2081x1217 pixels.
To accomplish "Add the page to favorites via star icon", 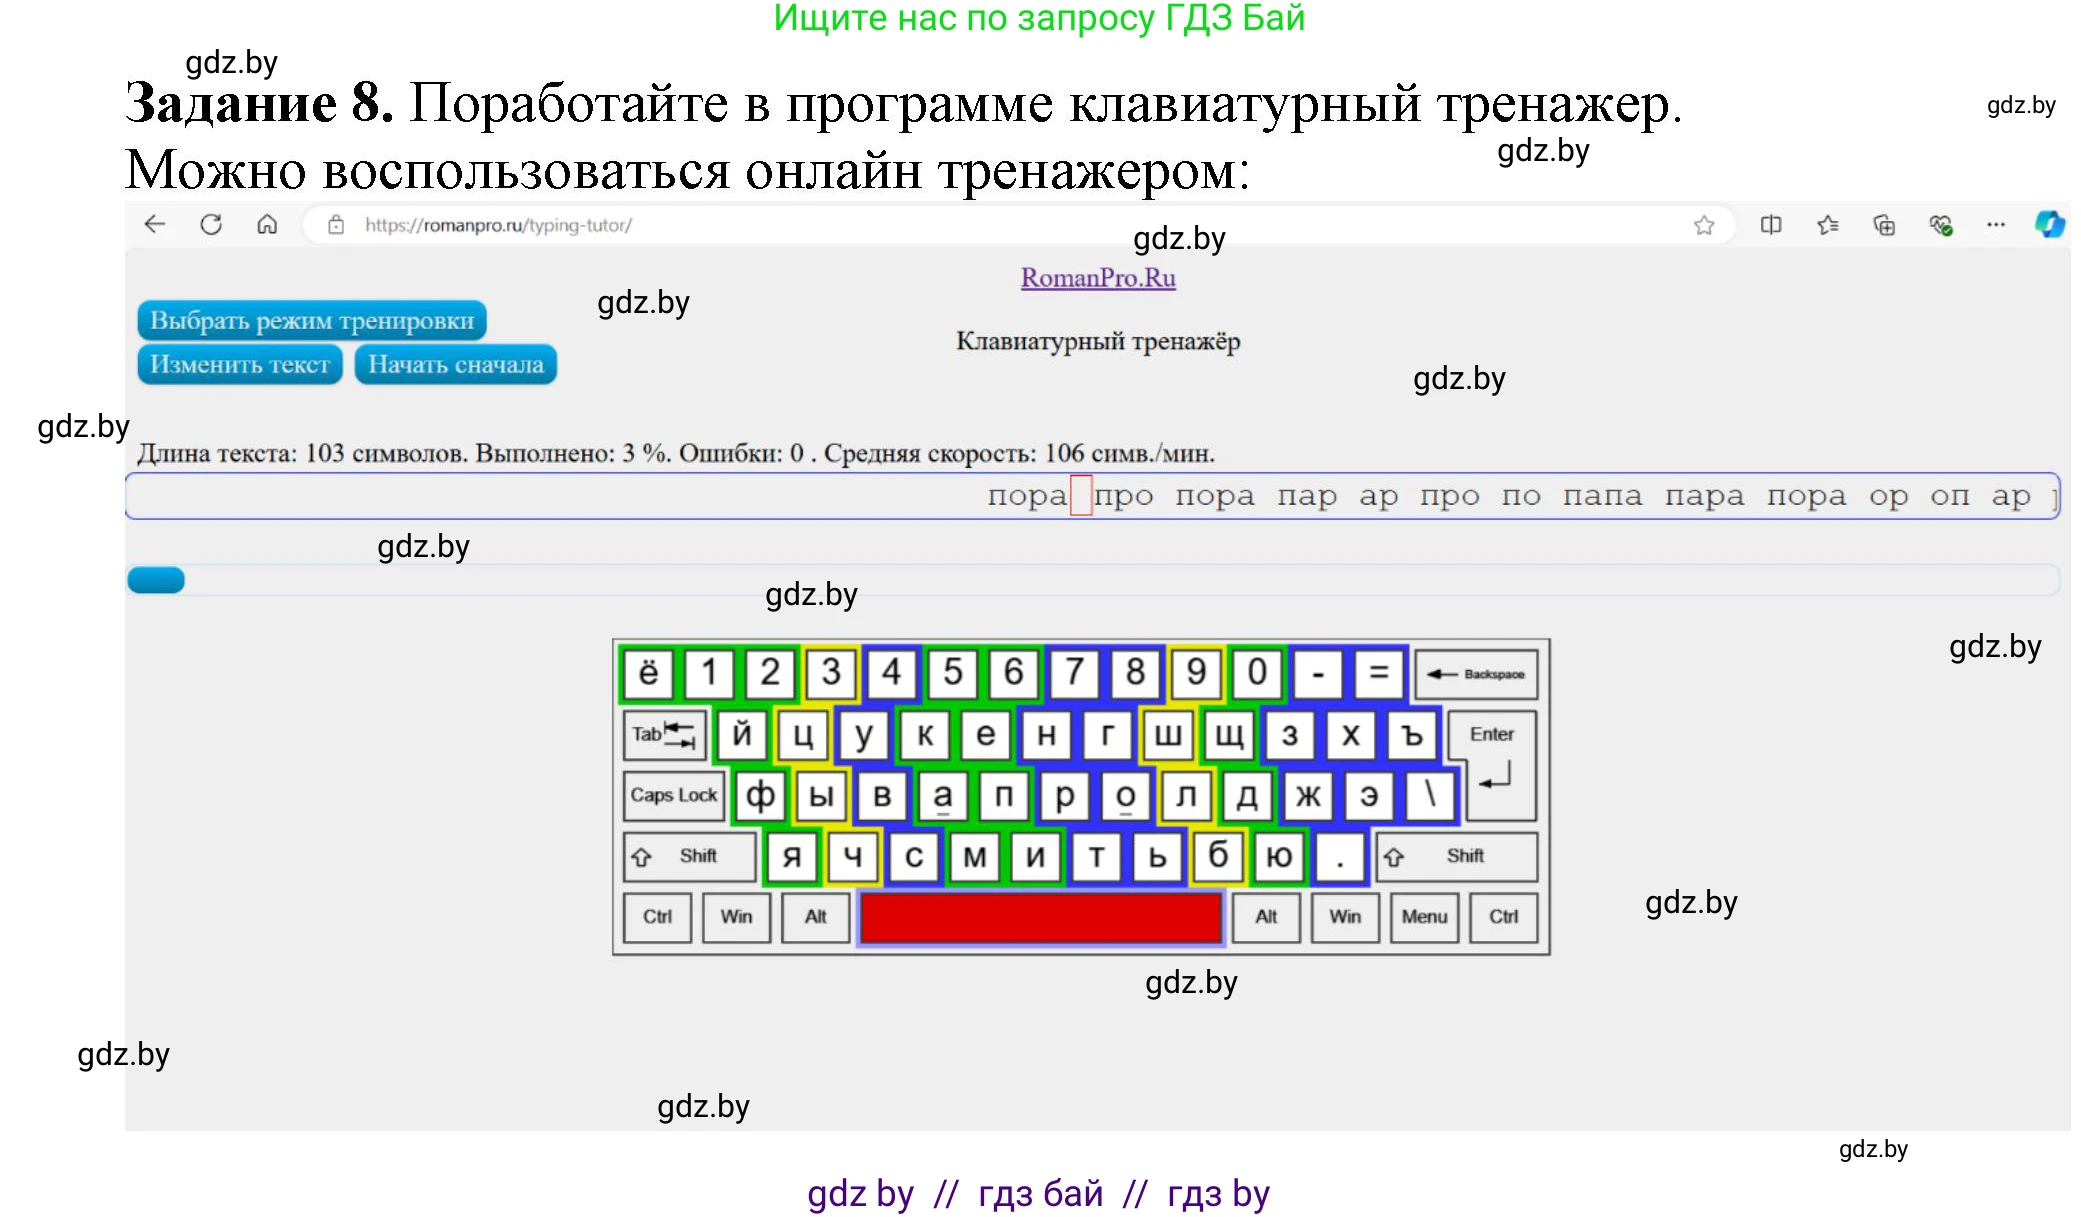I will (x=1703, y=225).
